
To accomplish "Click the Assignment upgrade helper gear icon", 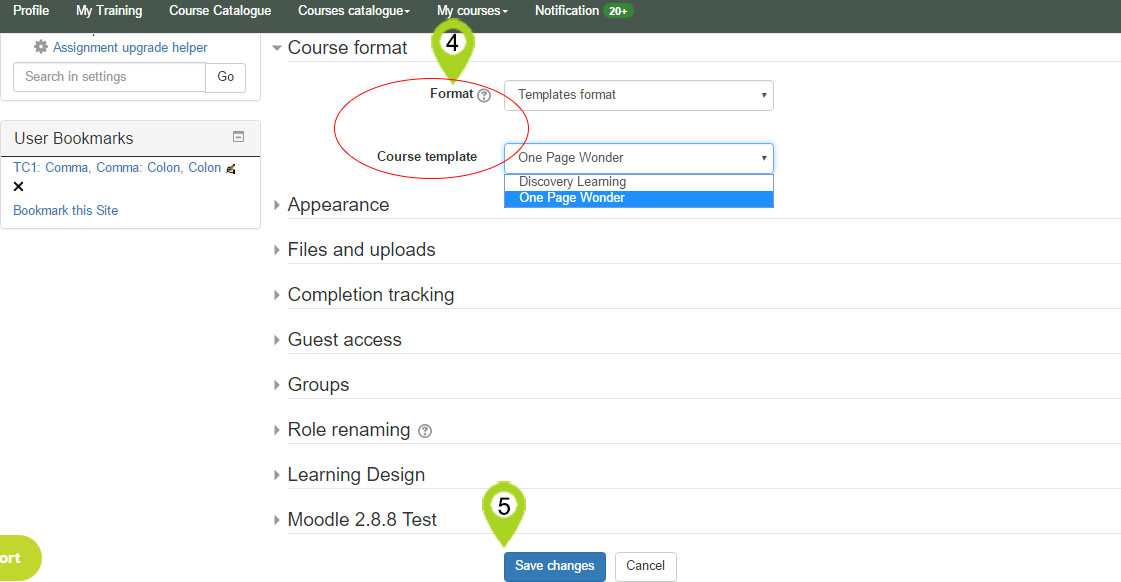I will [41, 47].
